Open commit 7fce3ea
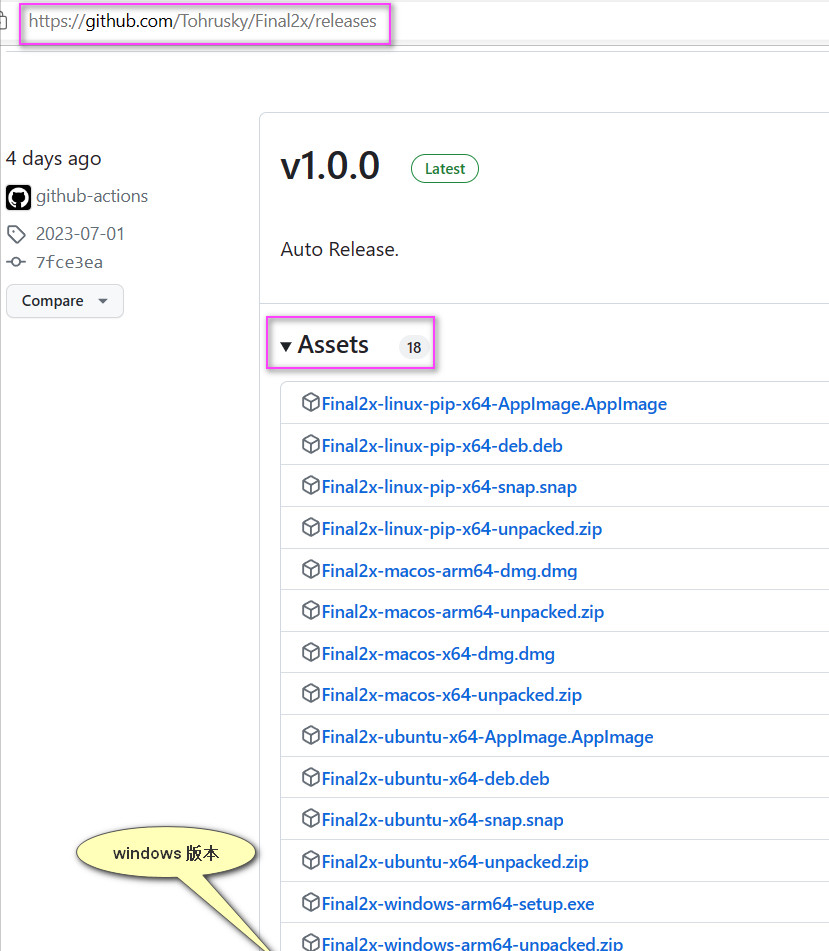The height and width of the screenshot is (951, 829). coord(69,262)
